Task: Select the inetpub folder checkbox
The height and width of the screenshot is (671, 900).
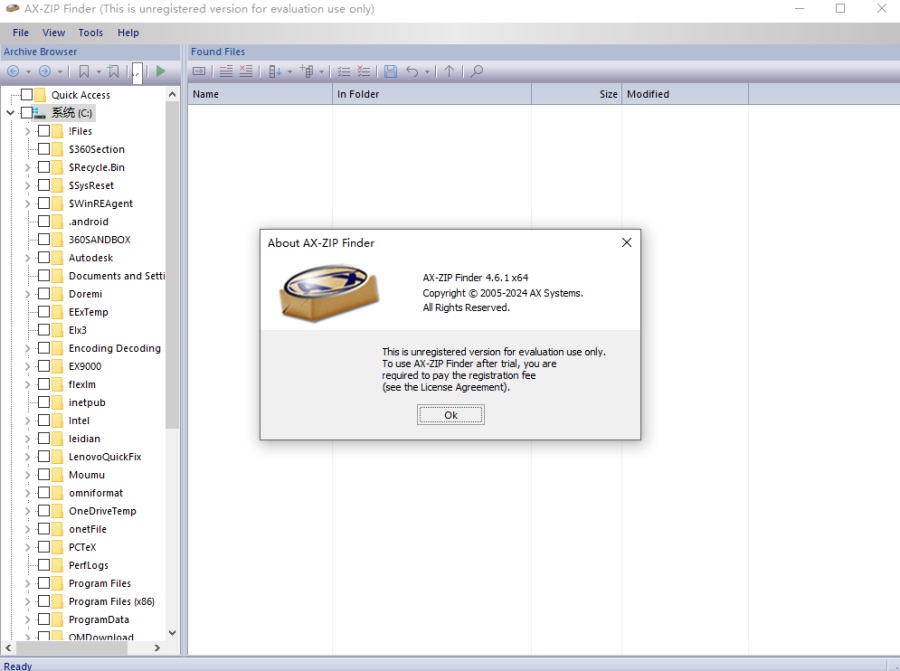Action: (x=44, y=402)
